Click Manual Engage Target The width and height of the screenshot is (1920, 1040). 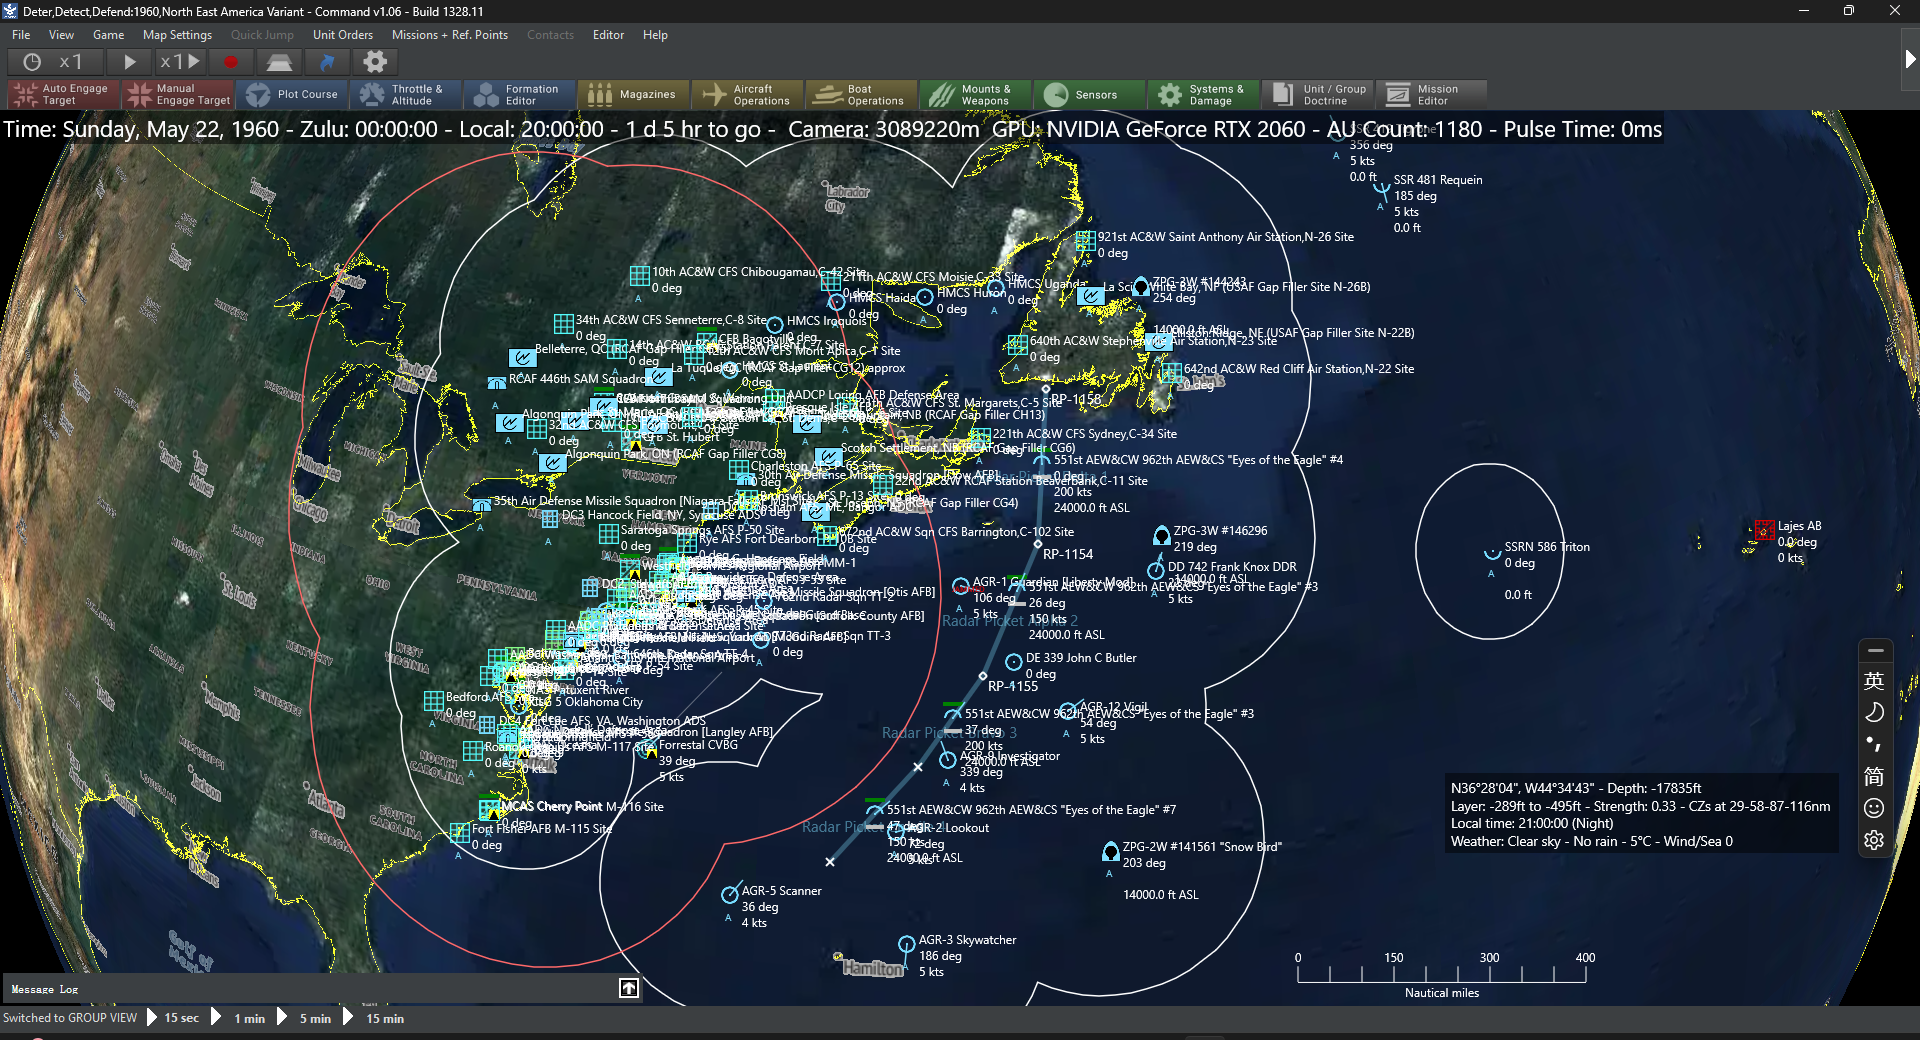178,94
